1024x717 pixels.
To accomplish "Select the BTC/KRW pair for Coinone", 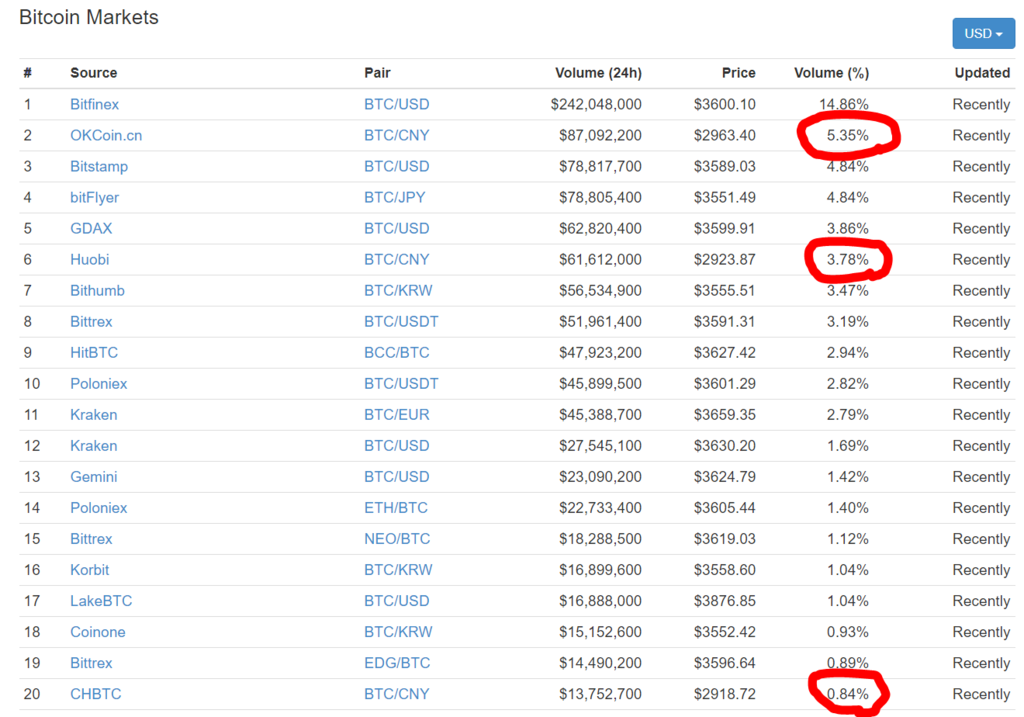I will pyautogui.click(x=398, y=631).
